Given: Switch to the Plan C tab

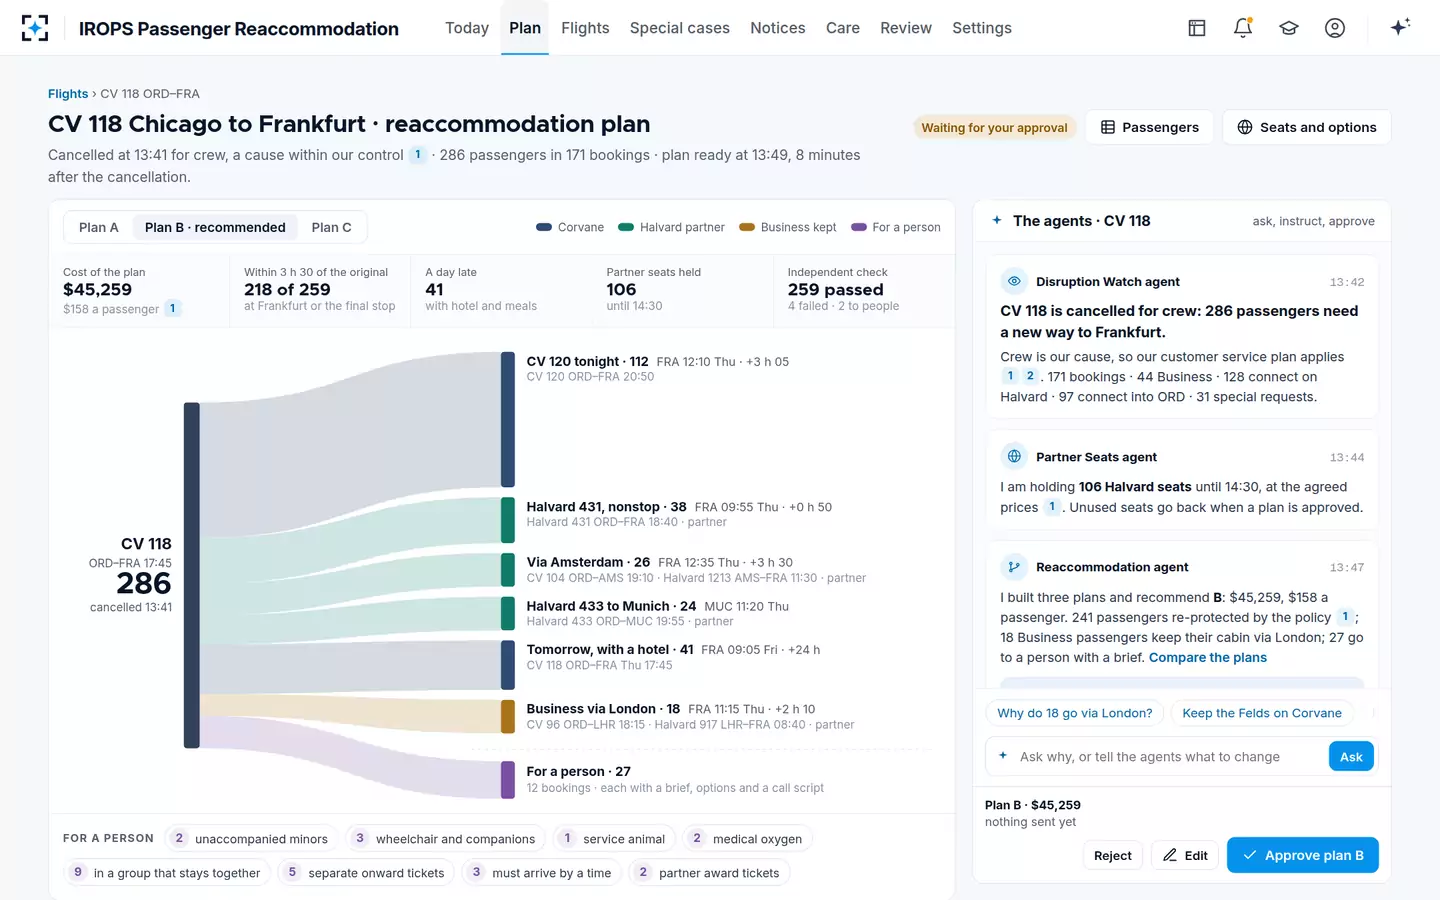Looking at the screenshot, I should point(331,228).
